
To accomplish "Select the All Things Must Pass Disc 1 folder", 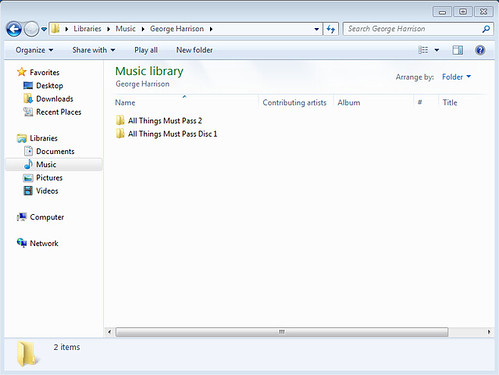I will [172, 134].
